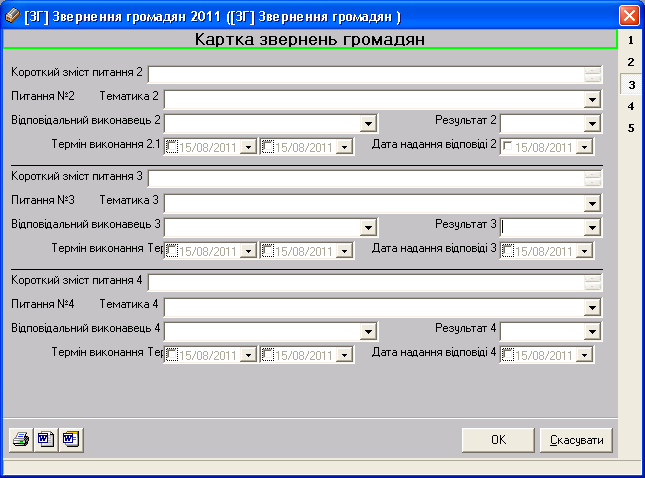Tick the Дата надання відповіді 3 checkbox
The image size is (645, 478).
pyautogui.click(x=508, y=251)
